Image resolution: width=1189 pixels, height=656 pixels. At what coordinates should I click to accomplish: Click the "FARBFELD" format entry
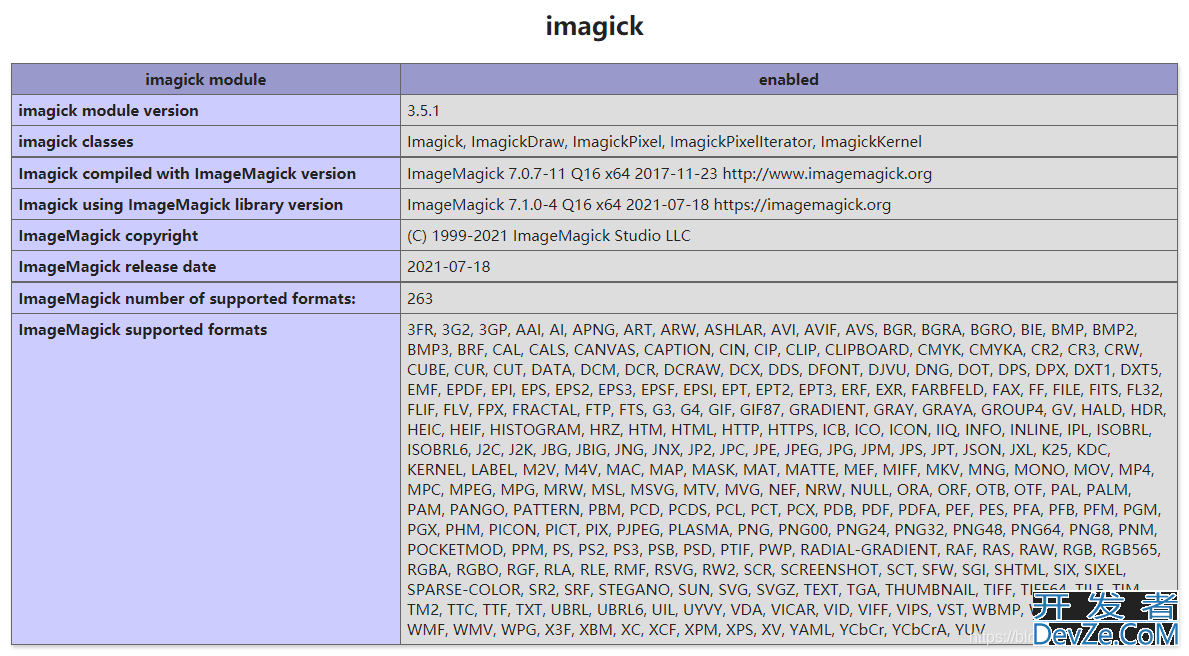(x=948, y=390)
